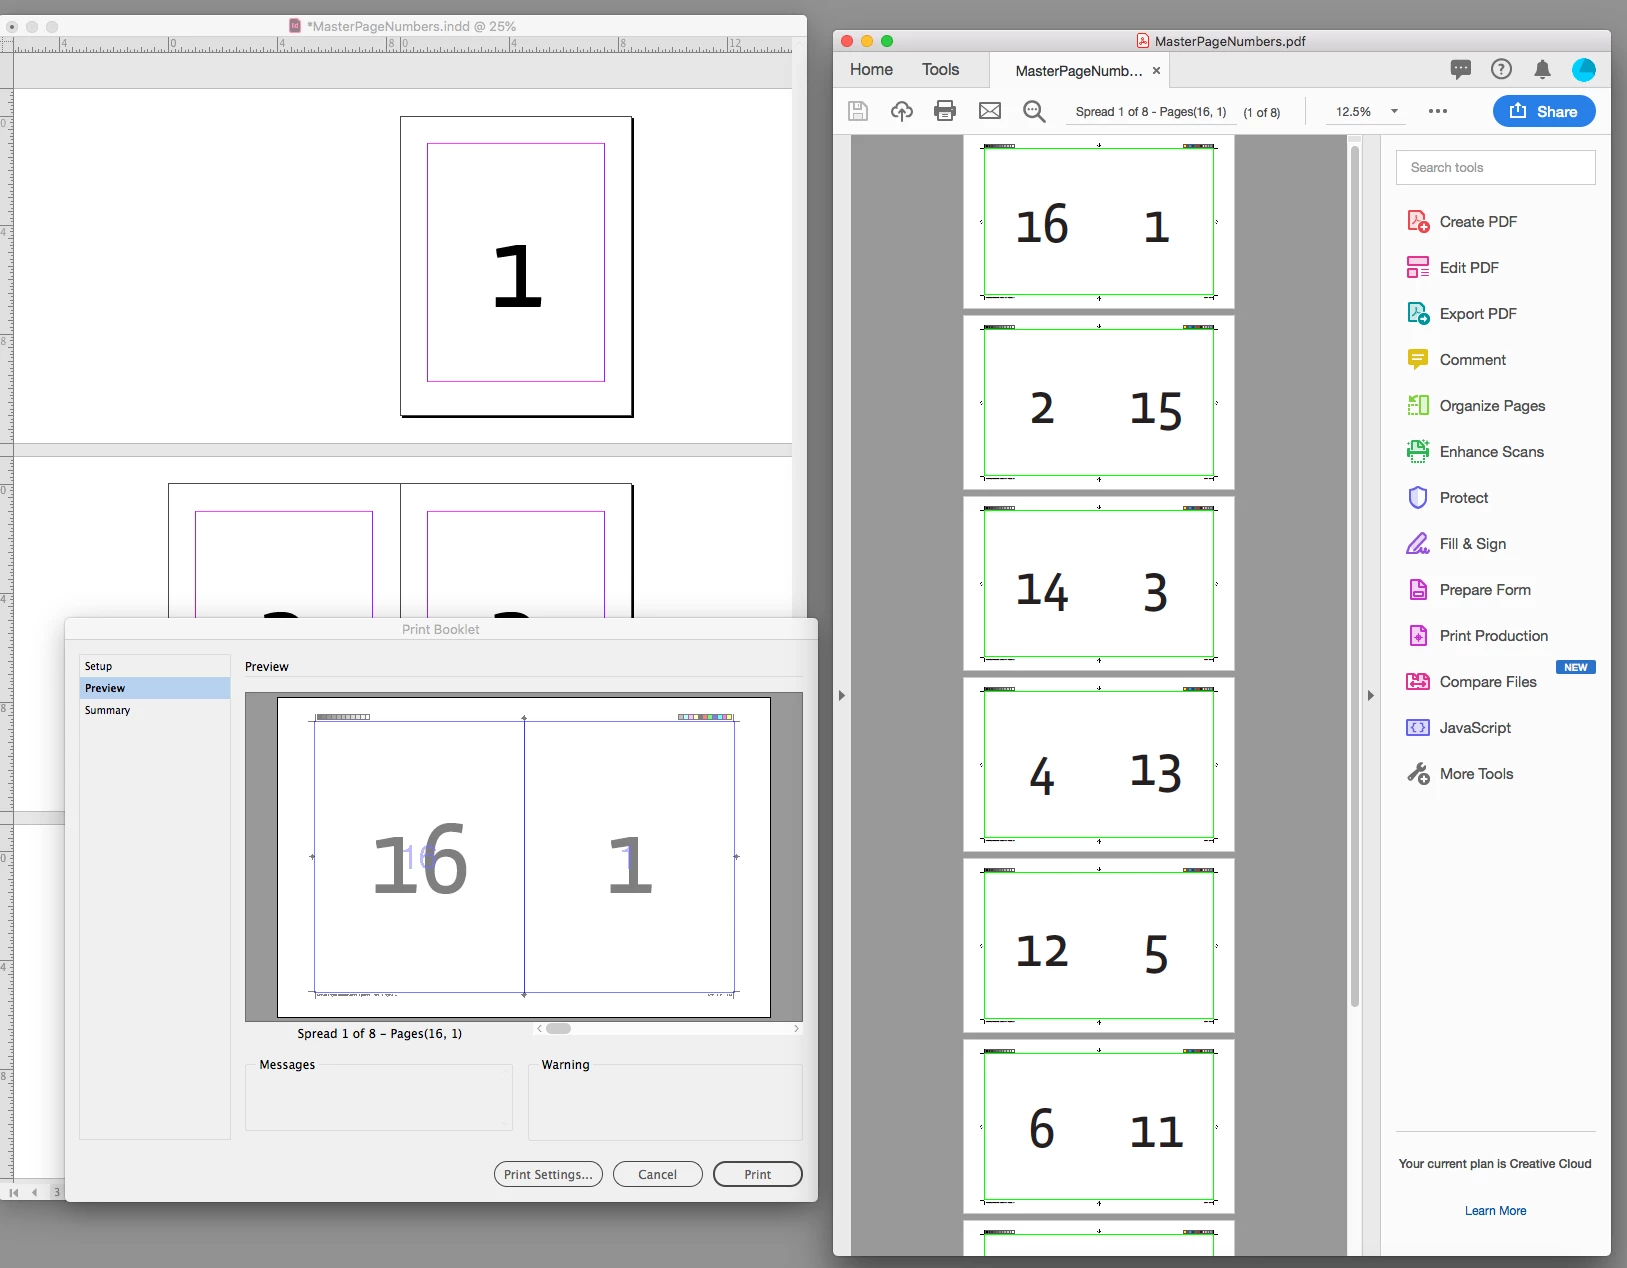Select the 6 and 11 spread thumbnail
This screenshot has width=1627, height=1268.
[x=1099, y=1127]
